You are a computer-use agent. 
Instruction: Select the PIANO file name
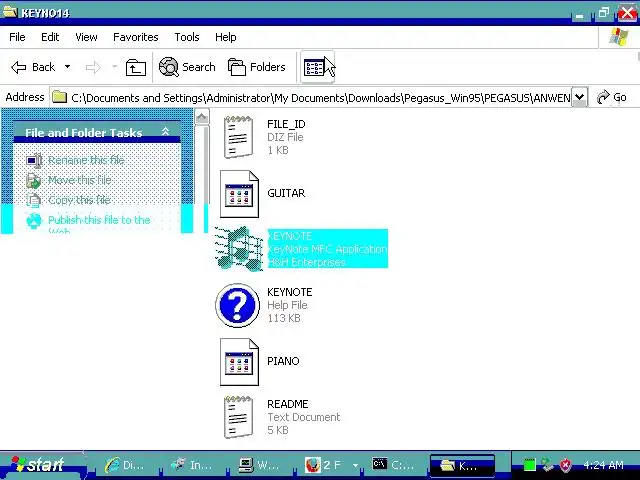coord(283,361)
